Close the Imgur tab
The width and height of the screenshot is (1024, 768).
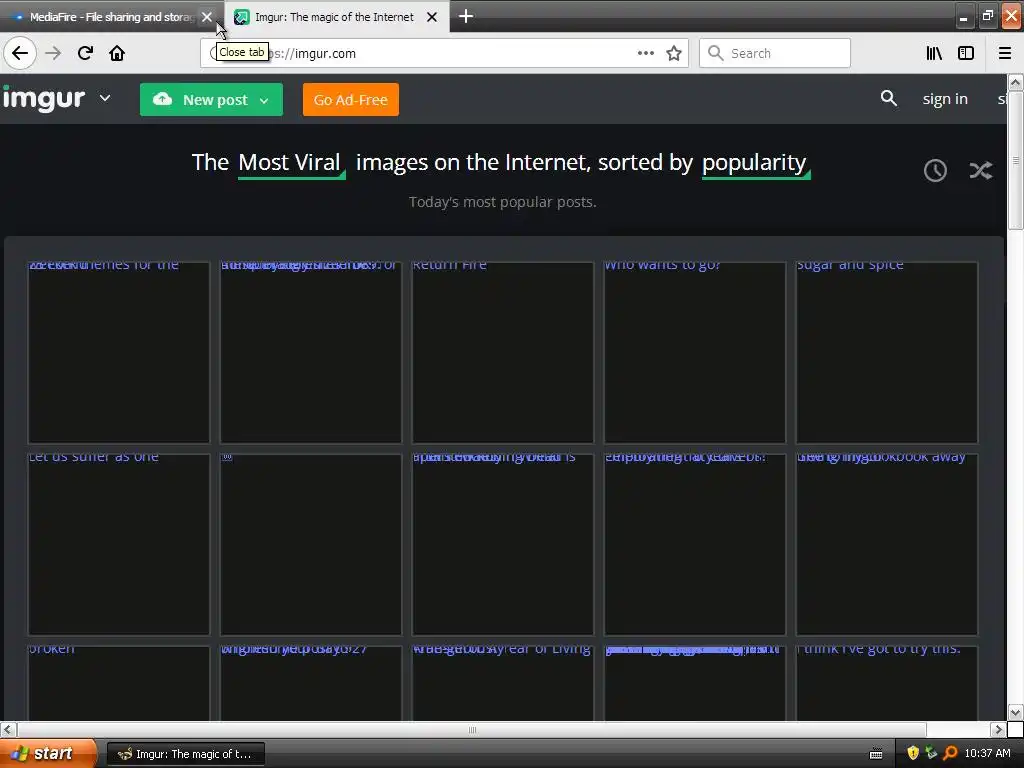[x=432, y=17]
